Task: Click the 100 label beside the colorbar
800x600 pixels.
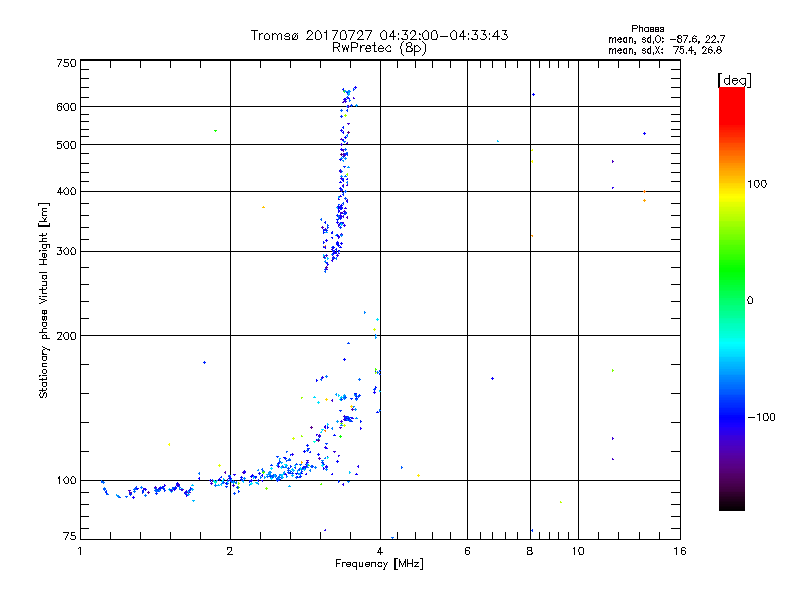Action: [x=757, y=184]
